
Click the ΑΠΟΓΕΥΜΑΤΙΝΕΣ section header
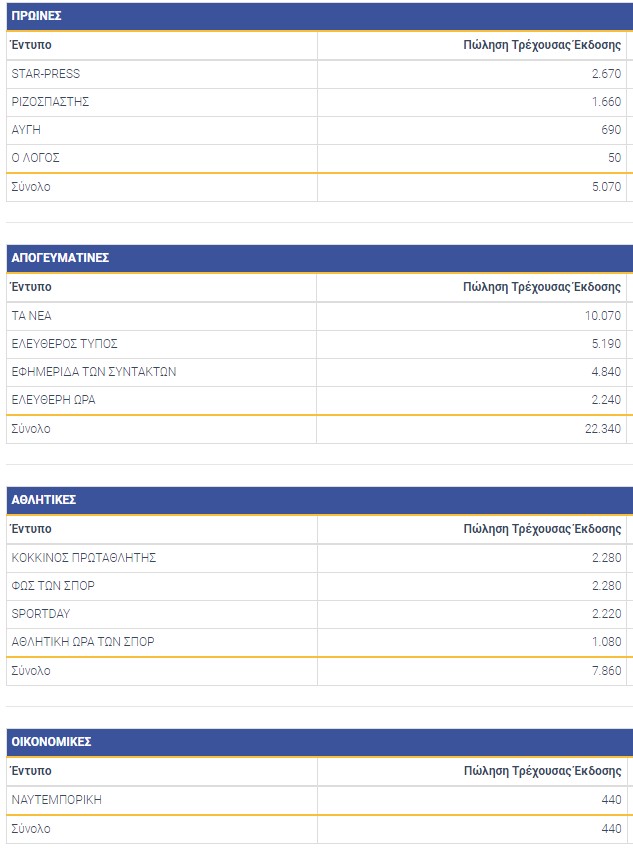60,258
